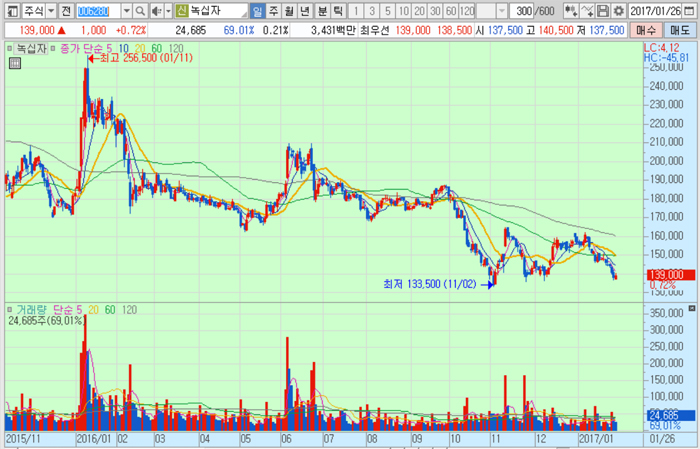Image resolution: width=700 pixels, height=449 pixels.
Task: Click the save chart floppy disk icon
Action: [603, 10]
